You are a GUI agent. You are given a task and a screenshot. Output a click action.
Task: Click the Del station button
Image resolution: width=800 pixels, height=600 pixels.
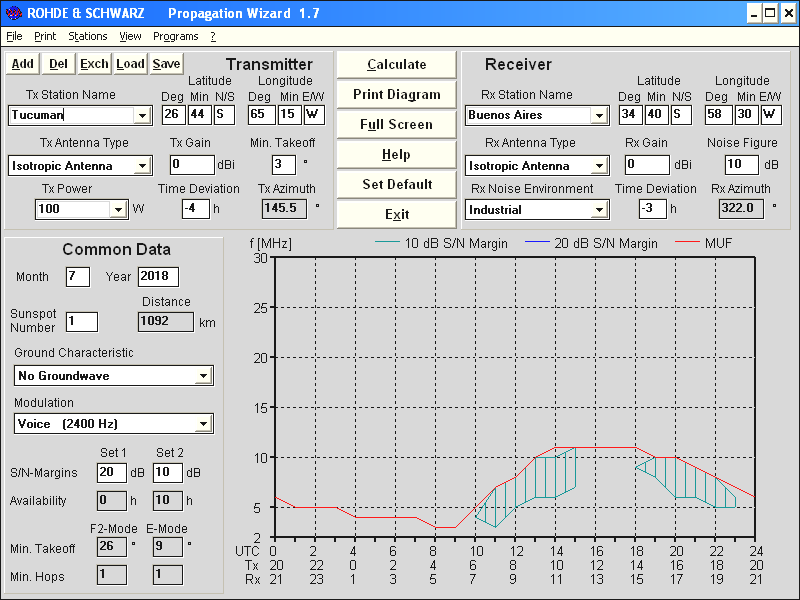[58, 64]
